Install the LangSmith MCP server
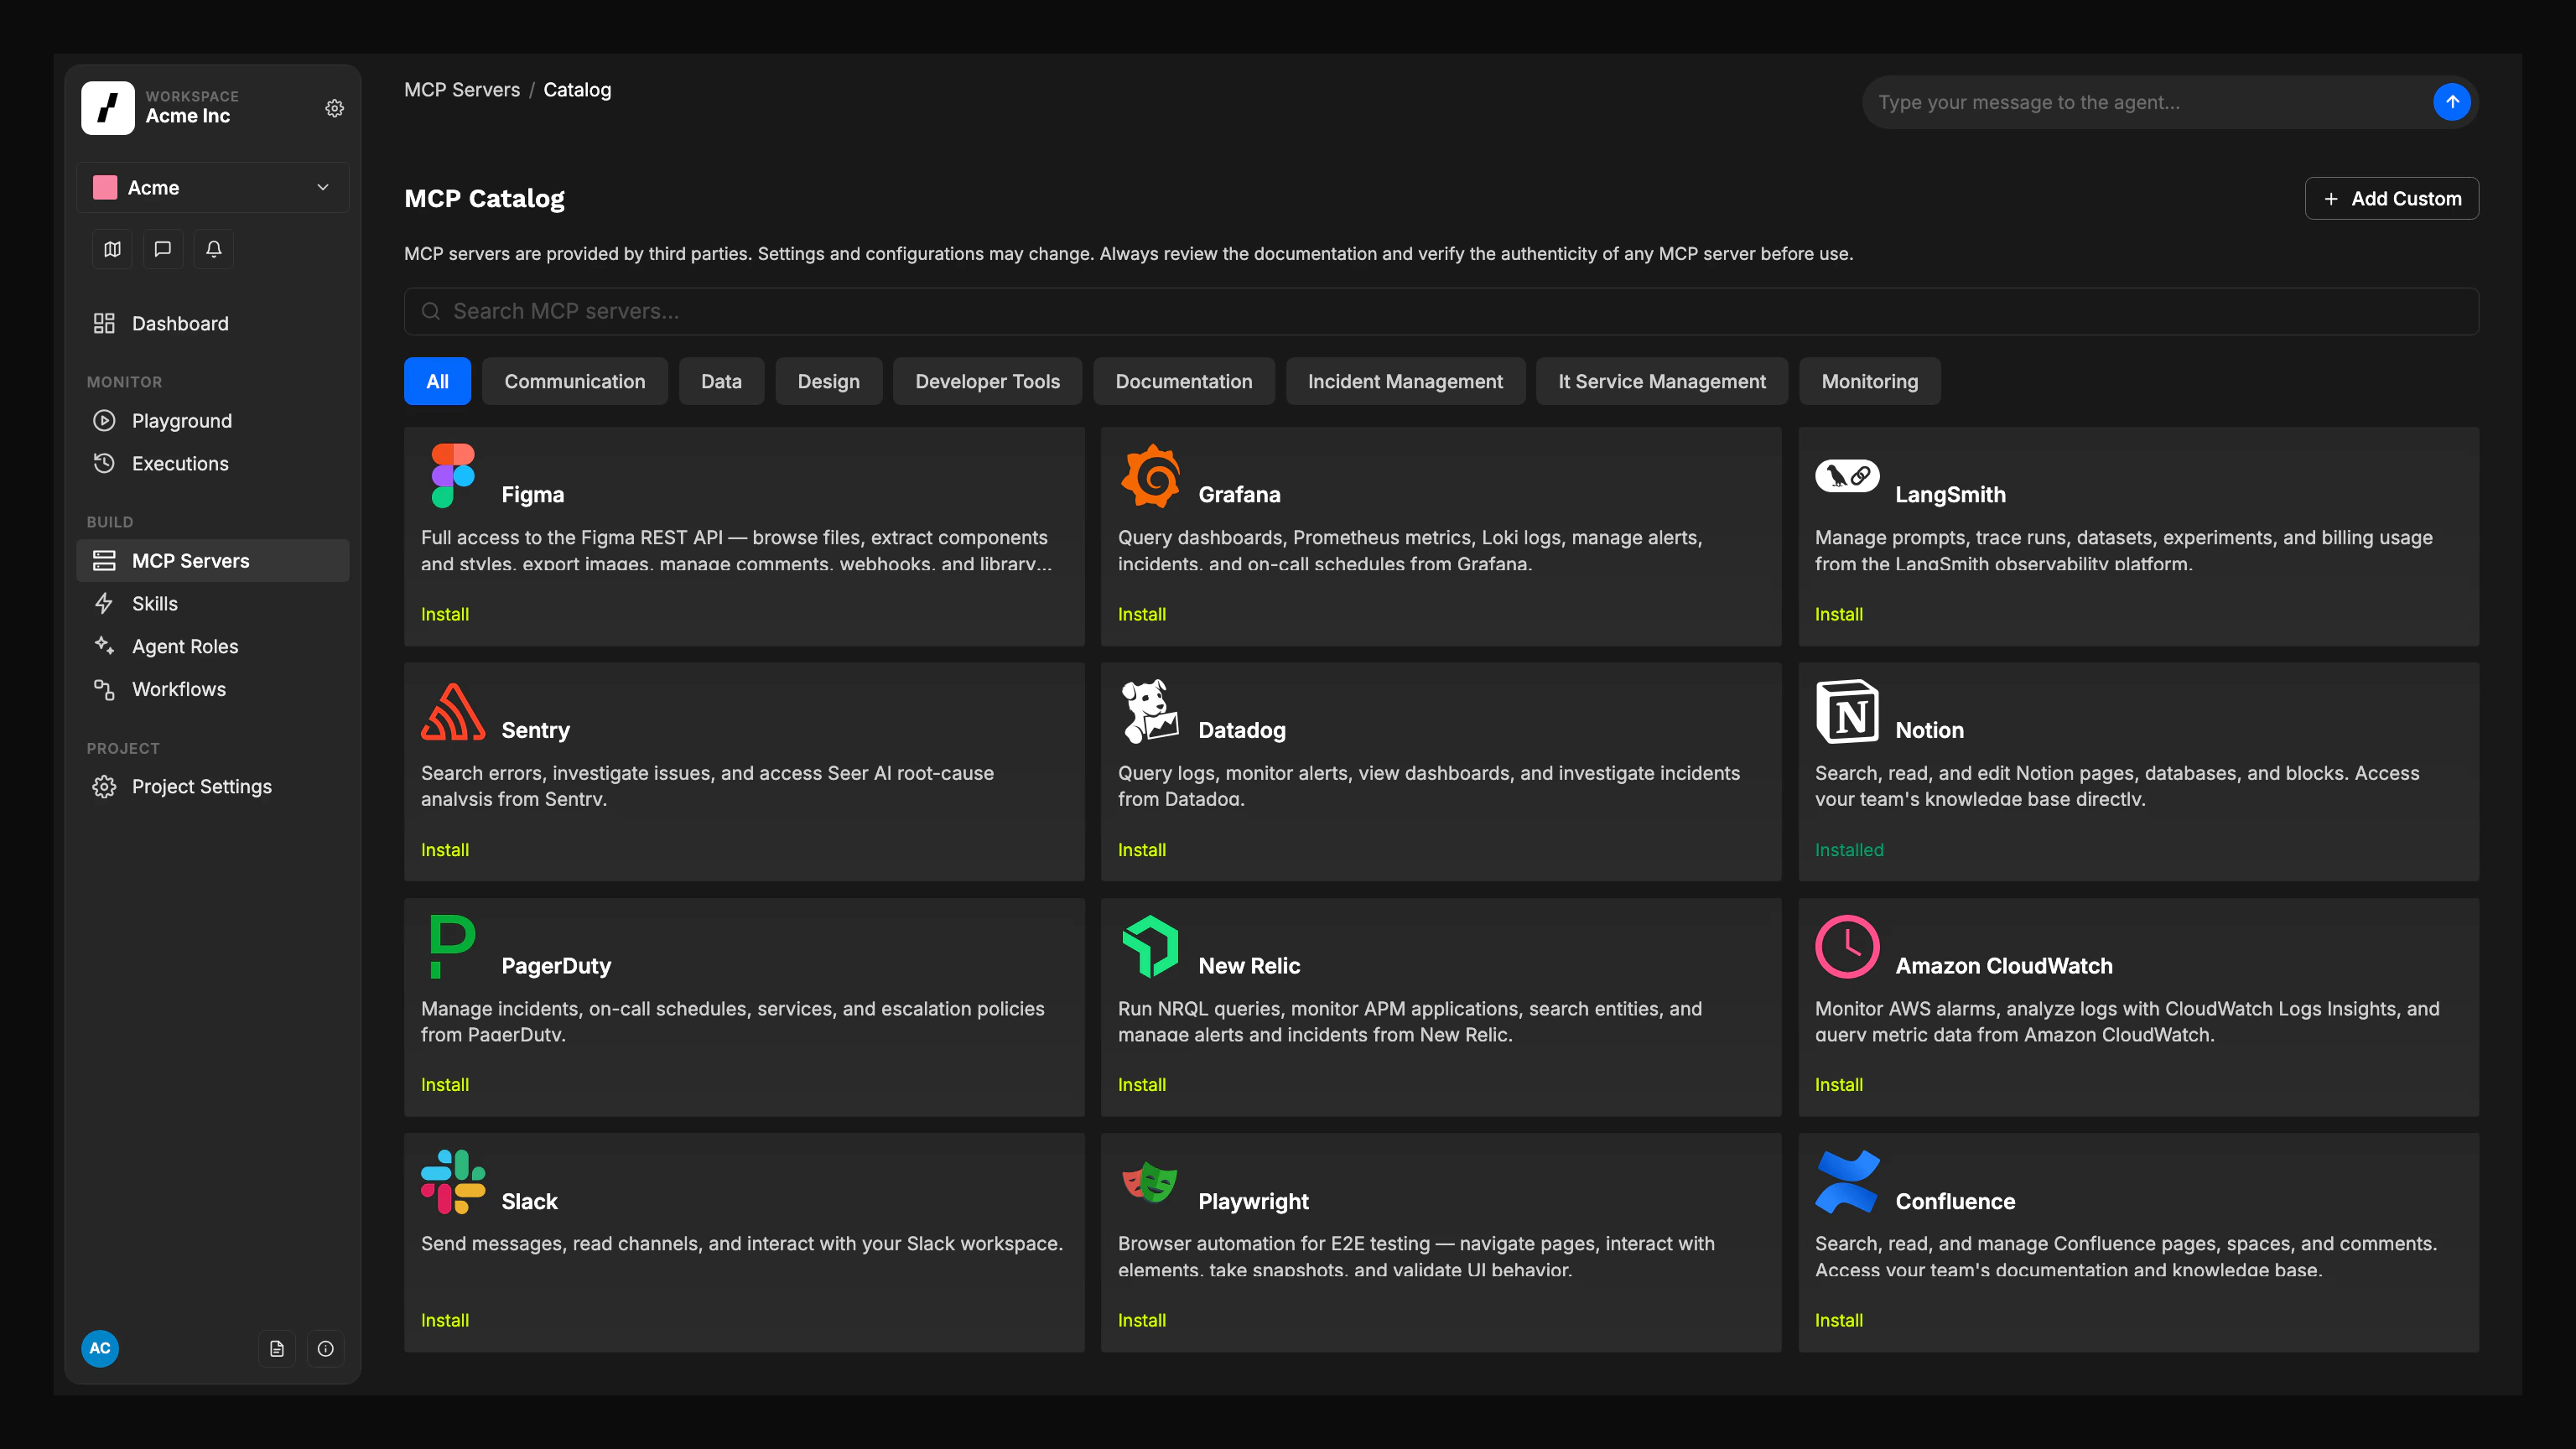Screen dimensions: 2576x1449 click(x=1839, y=614)
